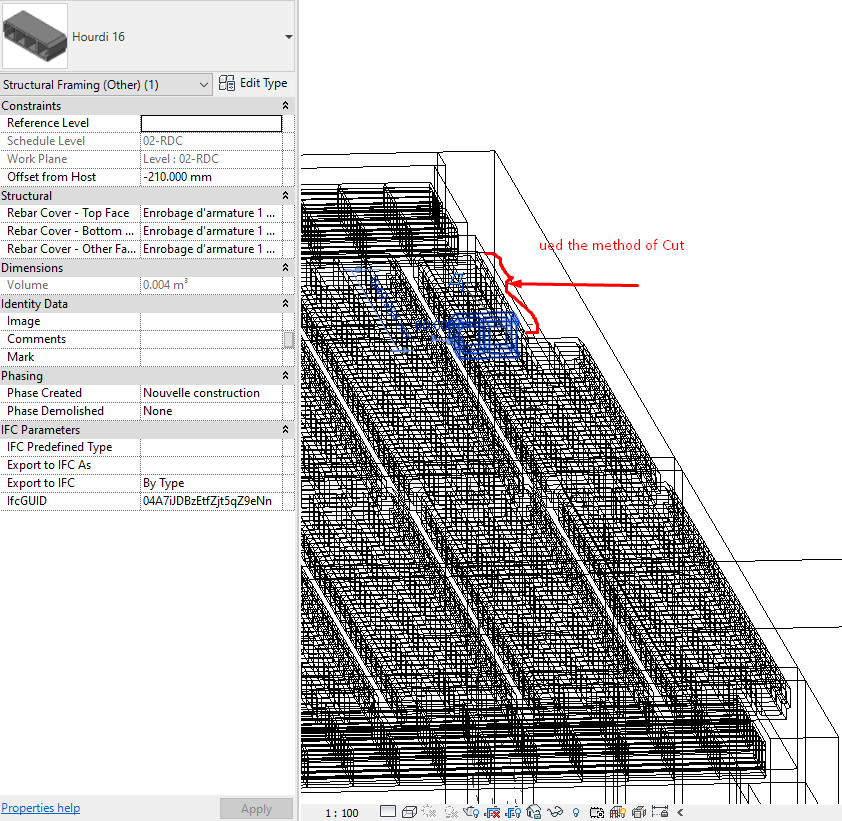Toggle the Show Analytical Model icon

pos(618,811)
